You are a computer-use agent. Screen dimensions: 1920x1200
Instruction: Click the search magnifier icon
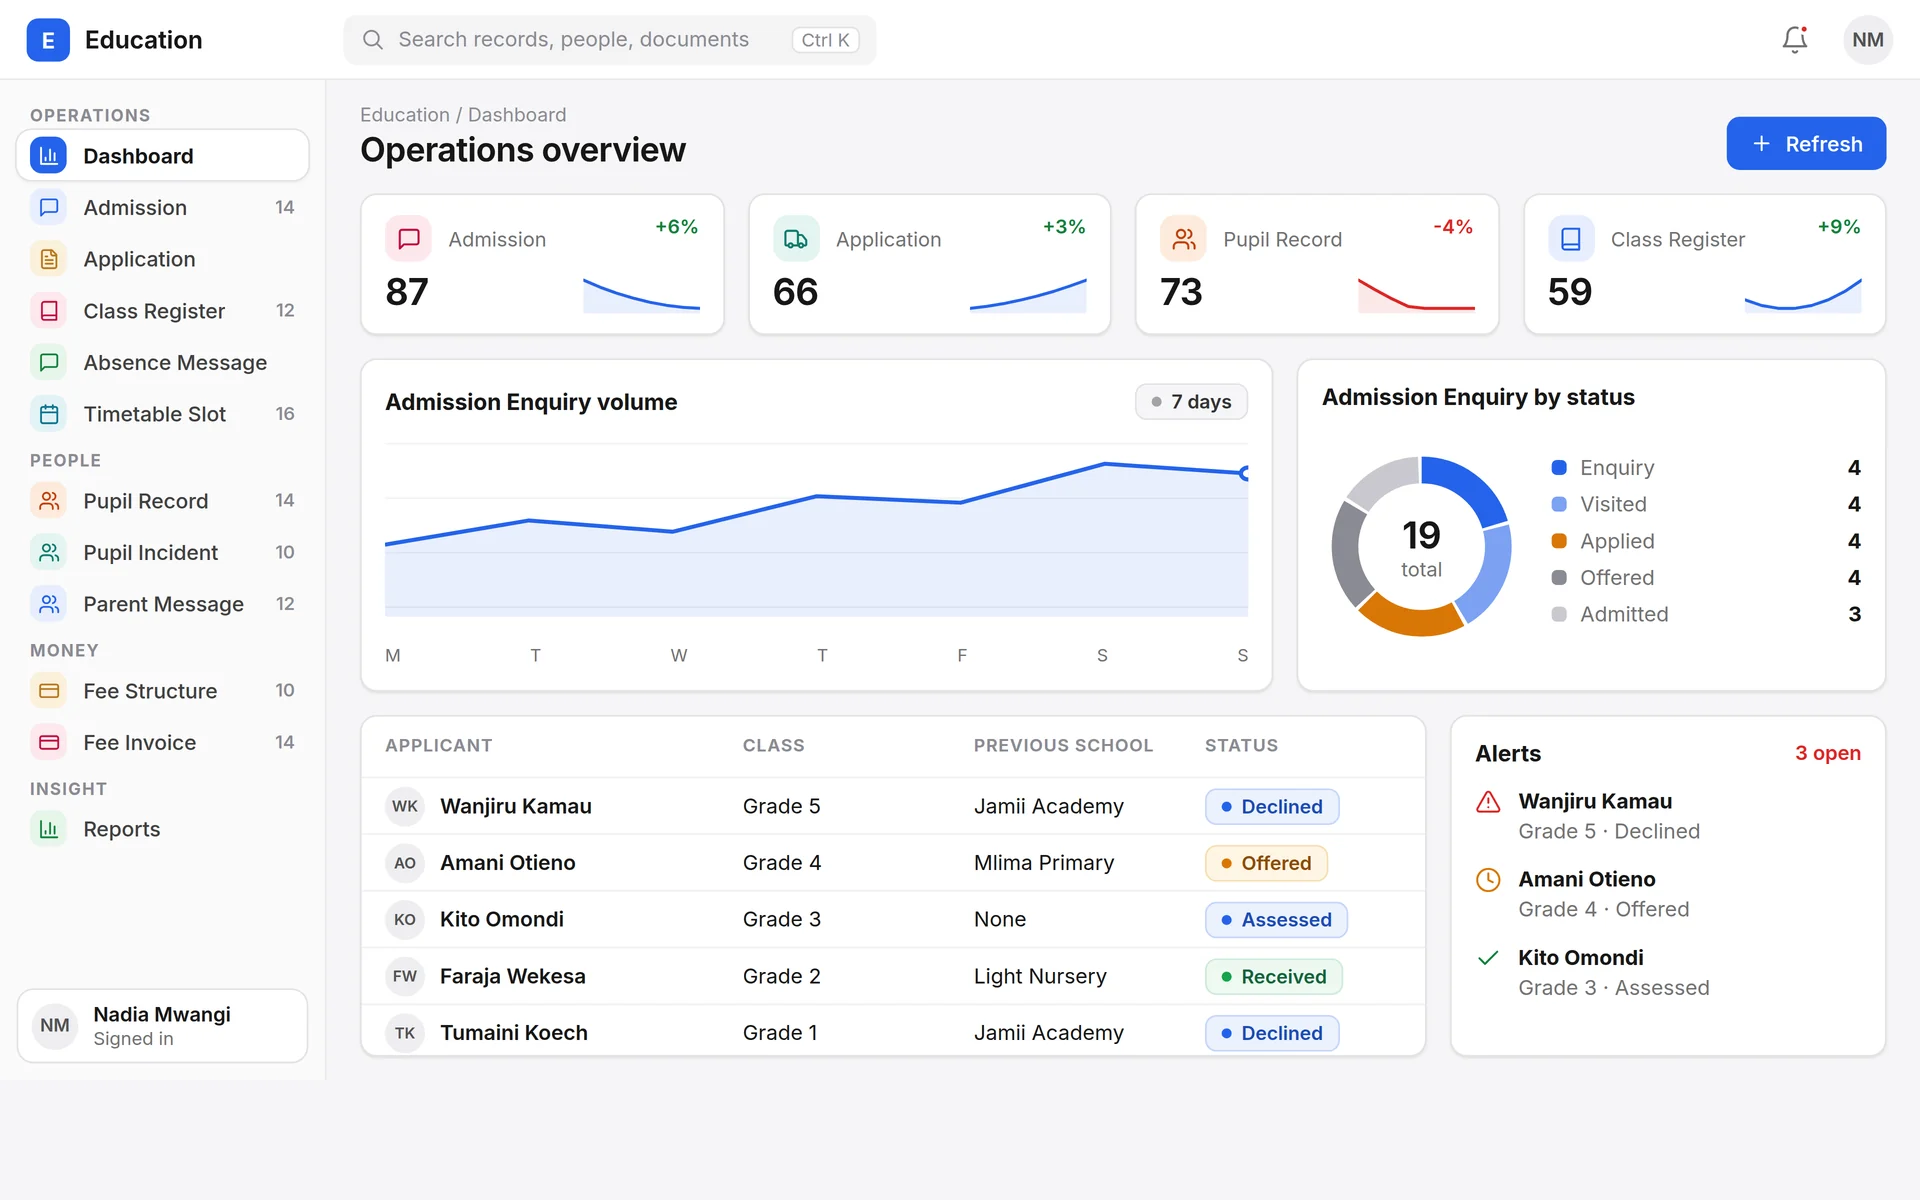[x=373, y=40]
